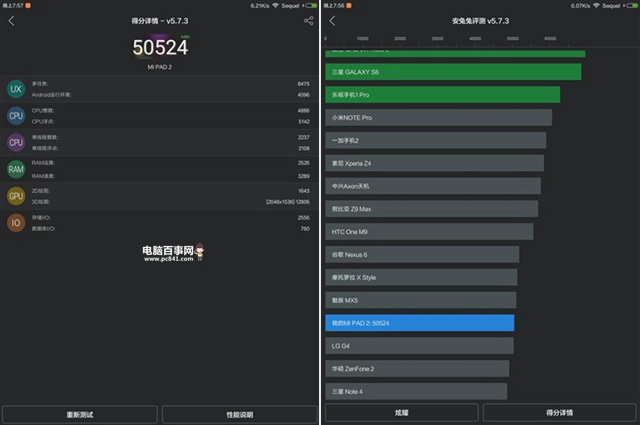Screen dimensions: 640x425
Task: Tap the share icon on score details screen
Action: pos(309,21)
